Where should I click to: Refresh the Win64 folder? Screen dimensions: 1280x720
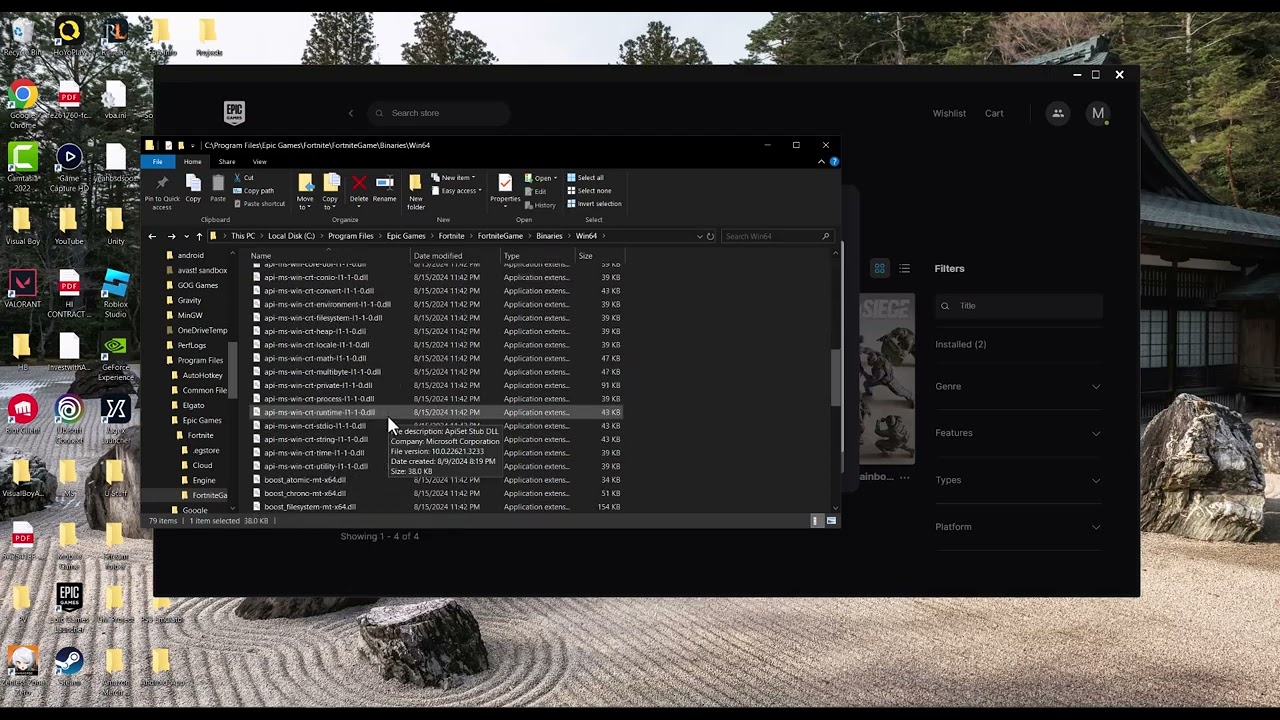(x=710, y=236)
